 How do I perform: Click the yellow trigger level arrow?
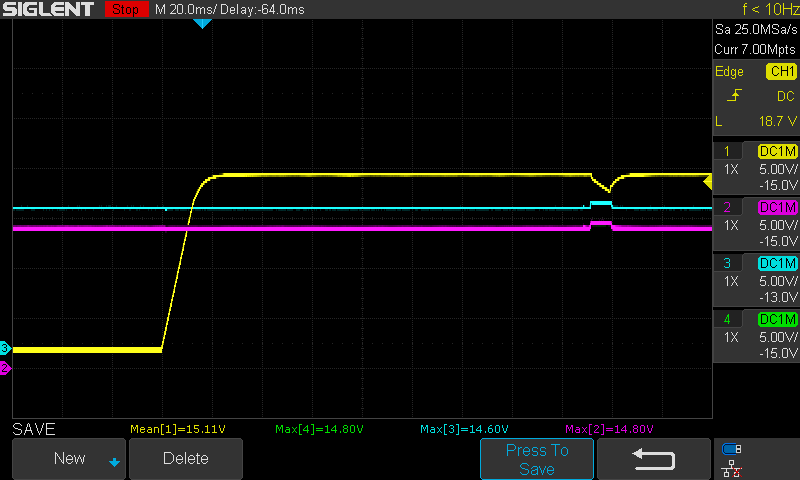pyautogui.click(x=707, y=182)
